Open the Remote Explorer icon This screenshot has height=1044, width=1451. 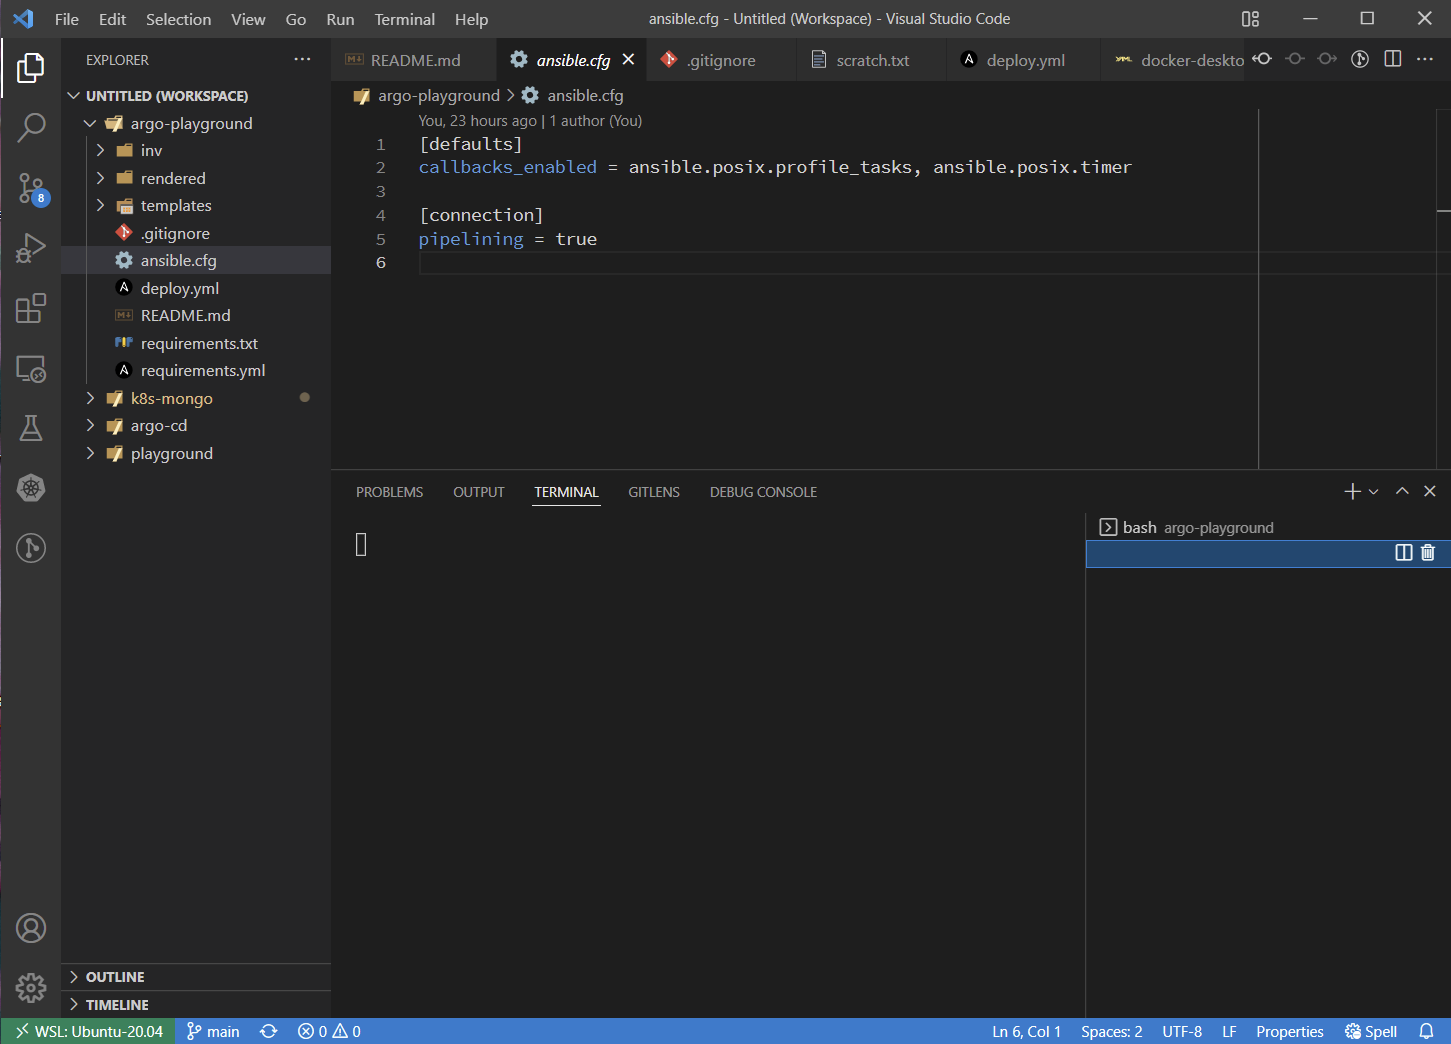pyautogui.click(x=31, y=368)
